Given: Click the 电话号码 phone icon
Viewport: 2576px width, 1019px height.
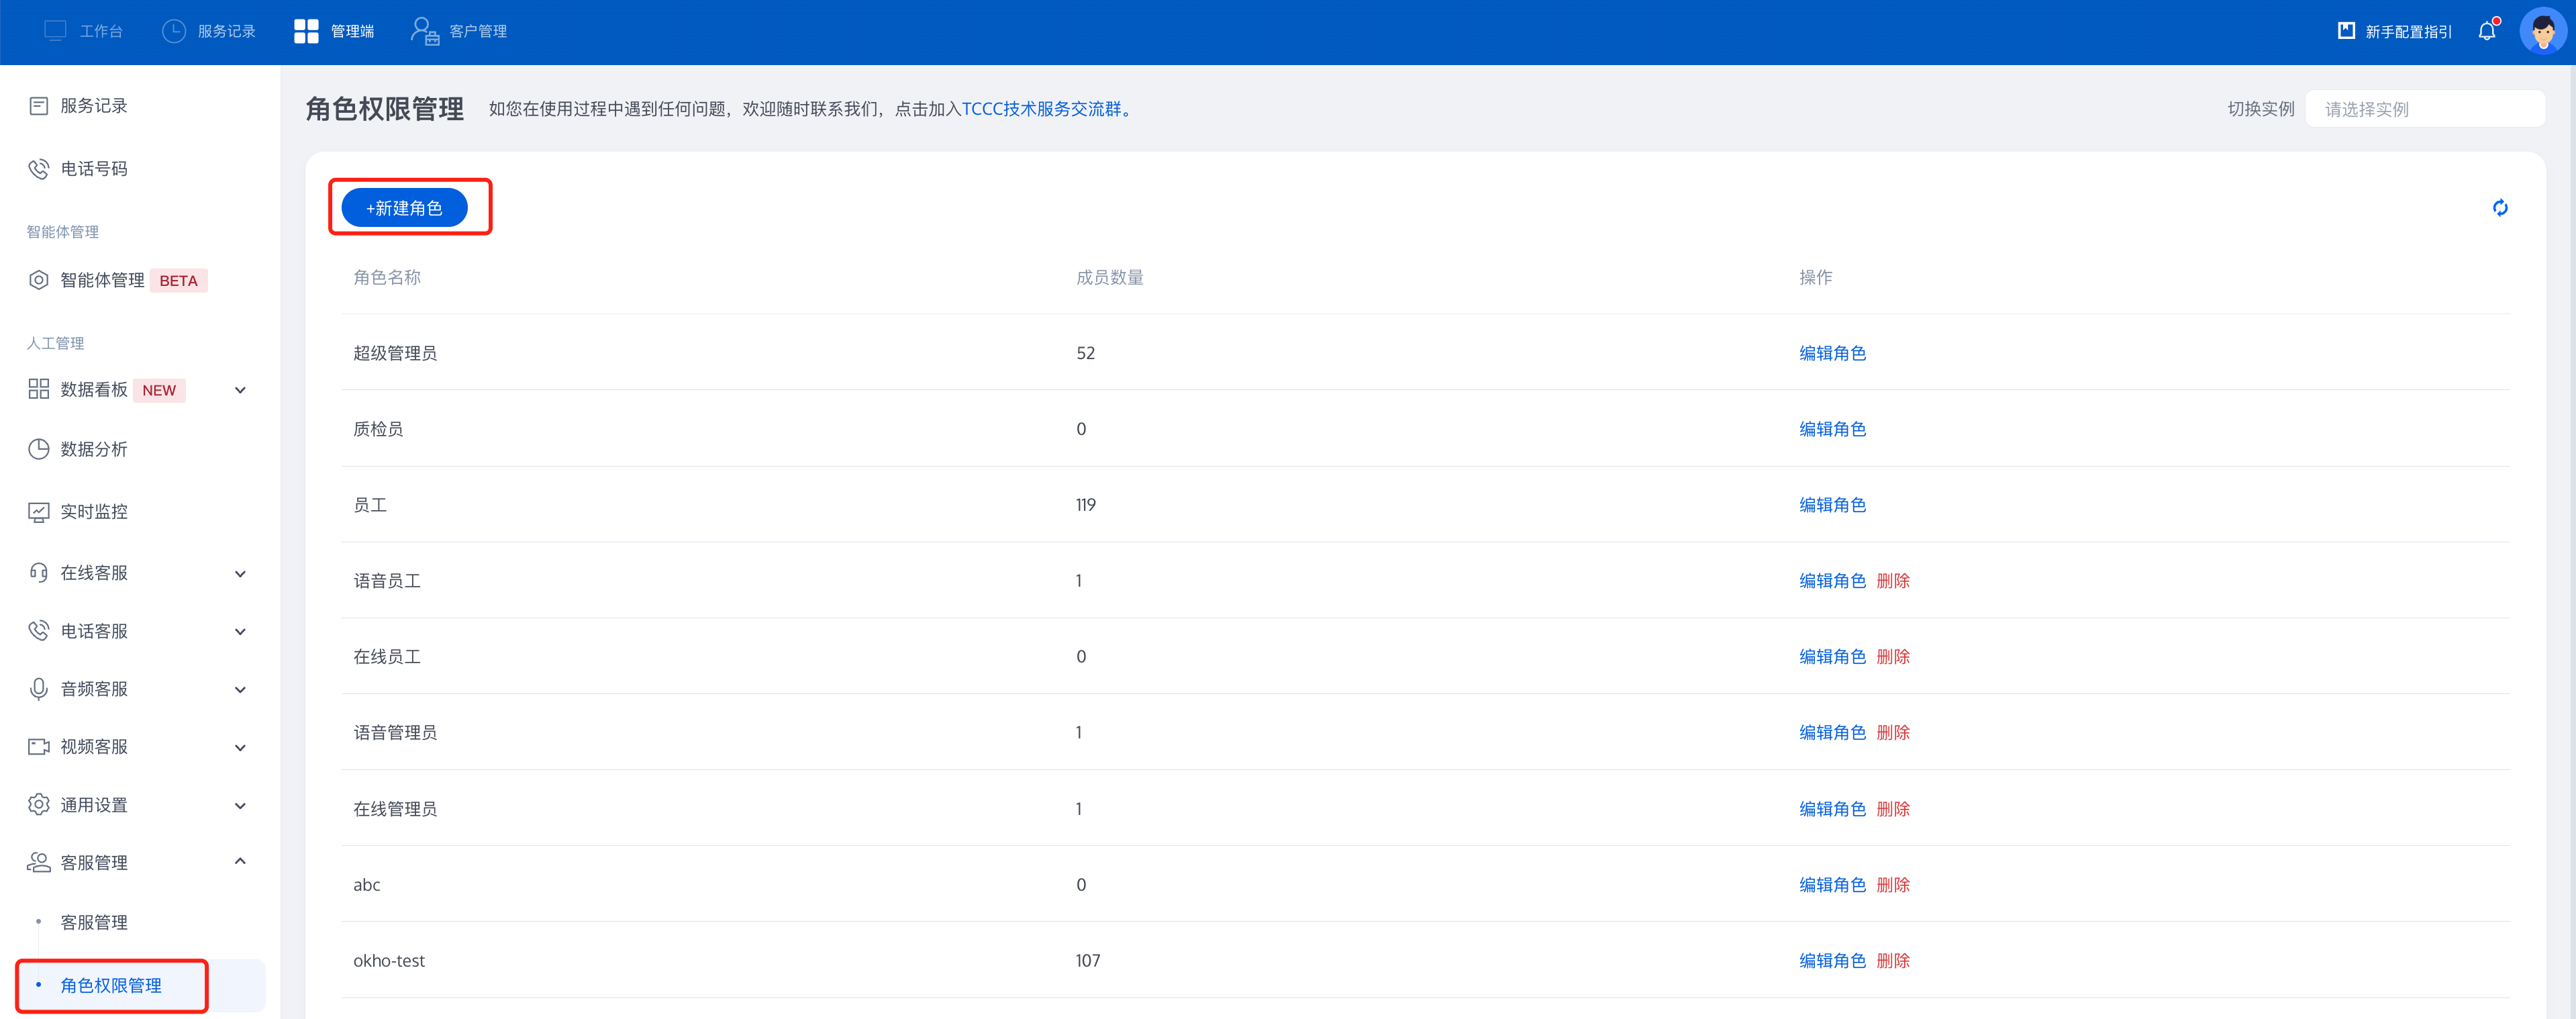Looking at the screenshot, I should (39, 169).
